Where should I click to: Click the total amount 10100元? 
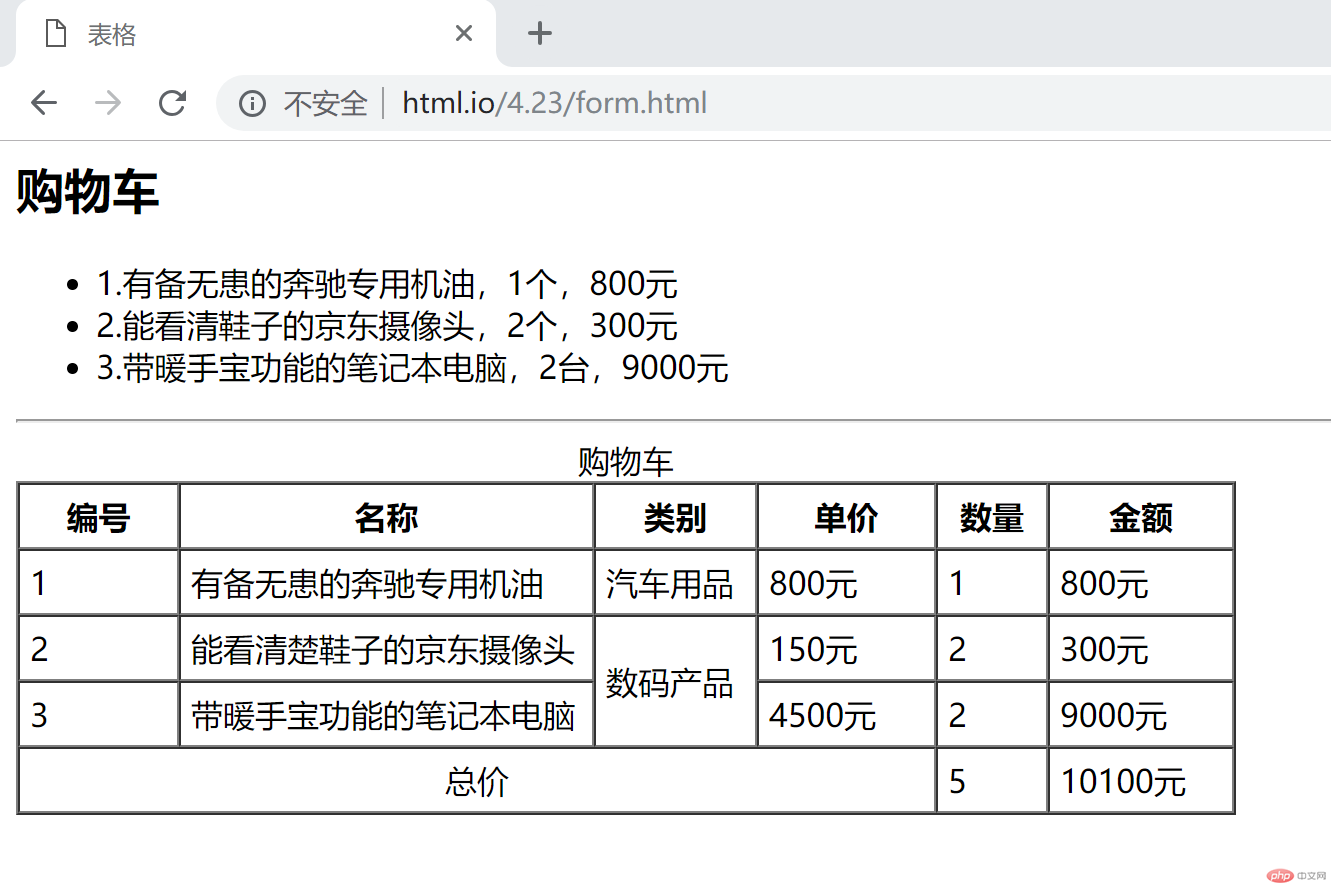pyautogui.click(x=1141, y=782)
